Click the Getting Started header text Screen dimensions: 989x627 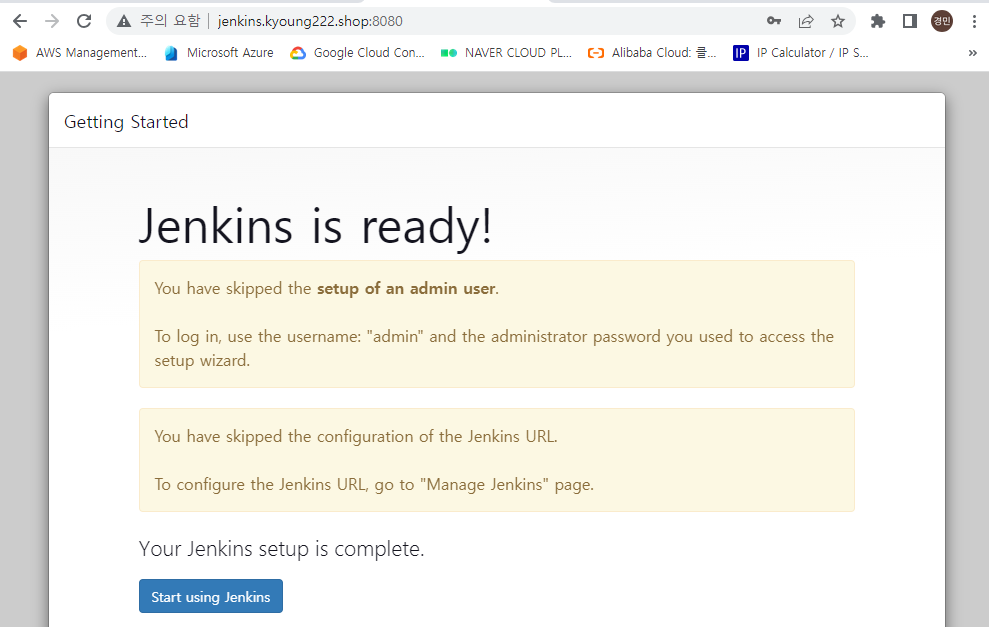point(126,122)
